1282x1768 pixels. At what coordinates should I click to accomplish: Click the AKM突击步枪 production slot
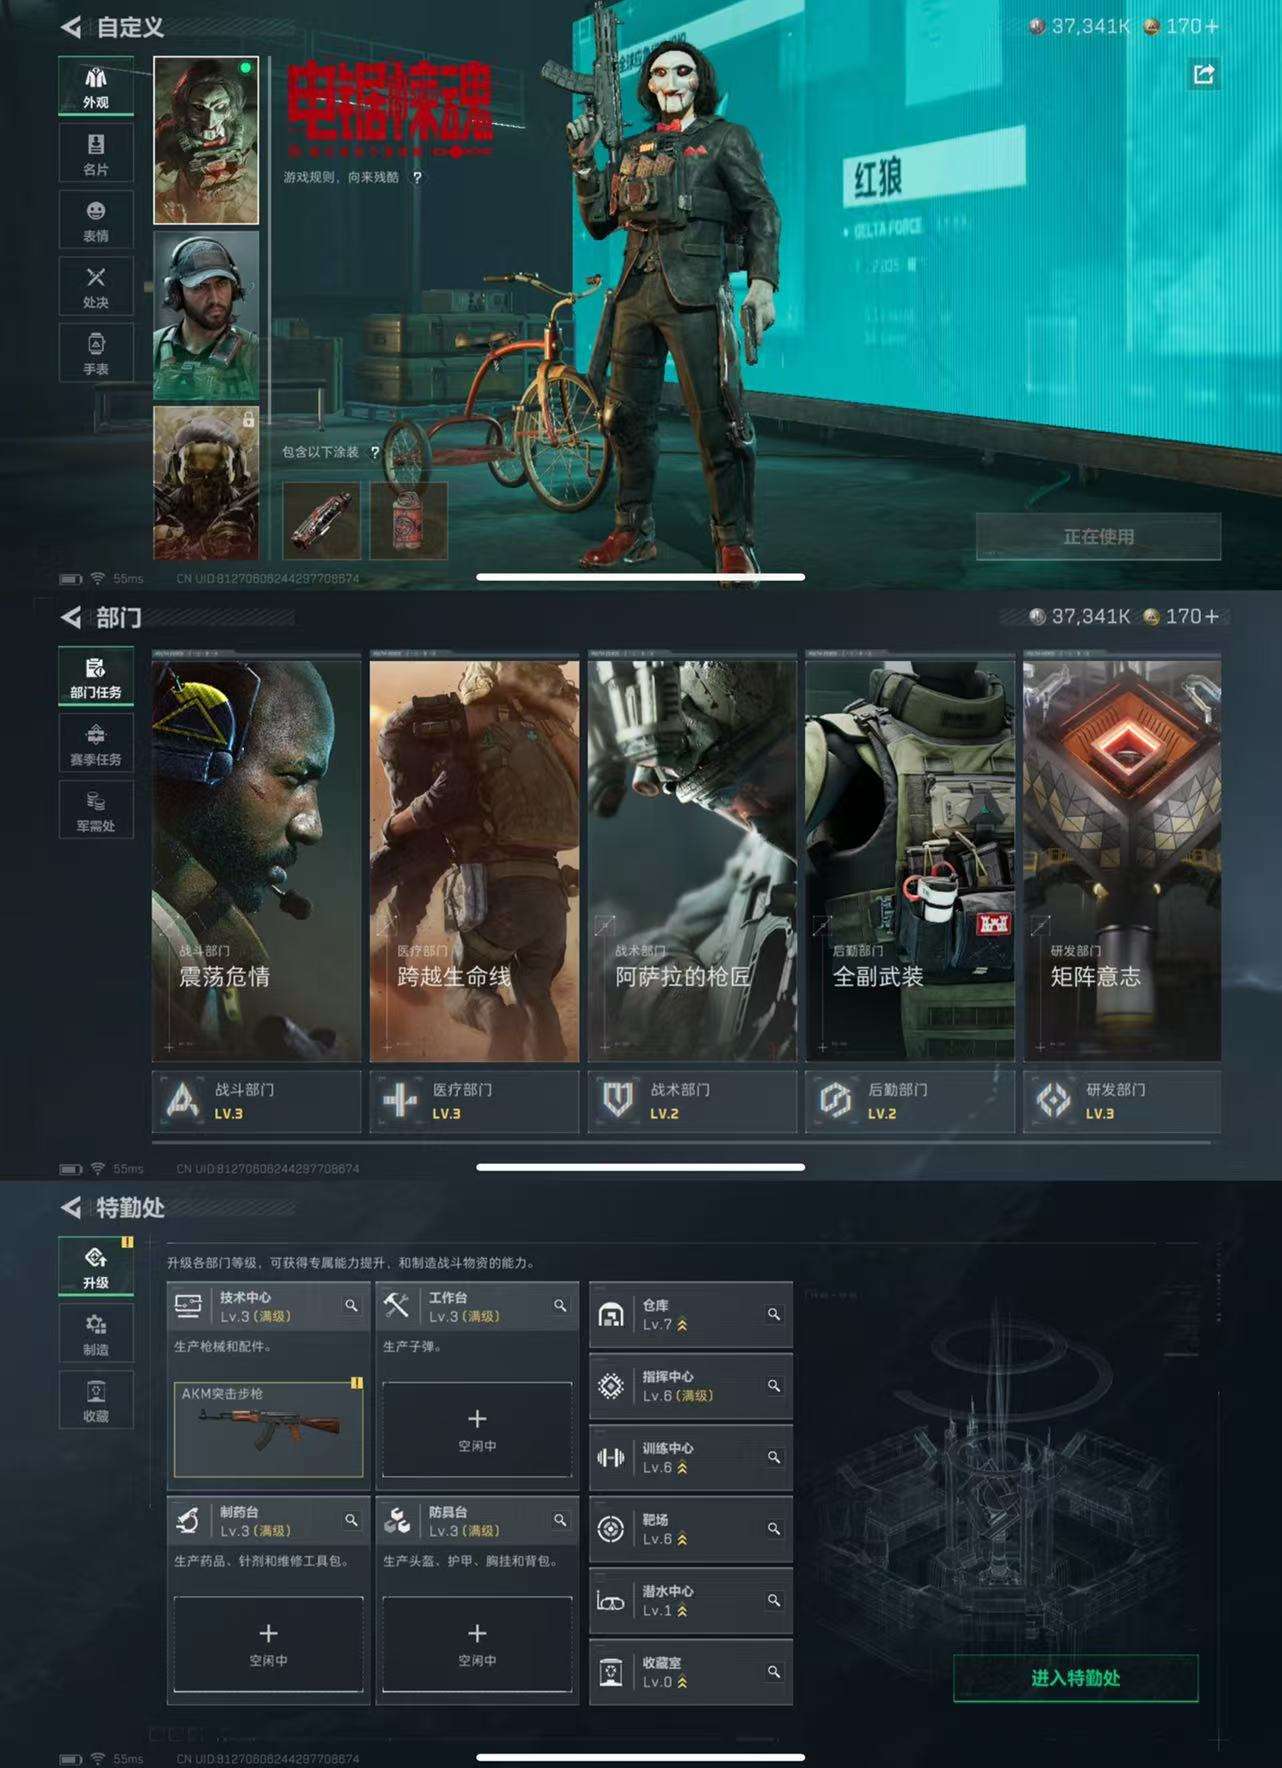coord(268,1429)
